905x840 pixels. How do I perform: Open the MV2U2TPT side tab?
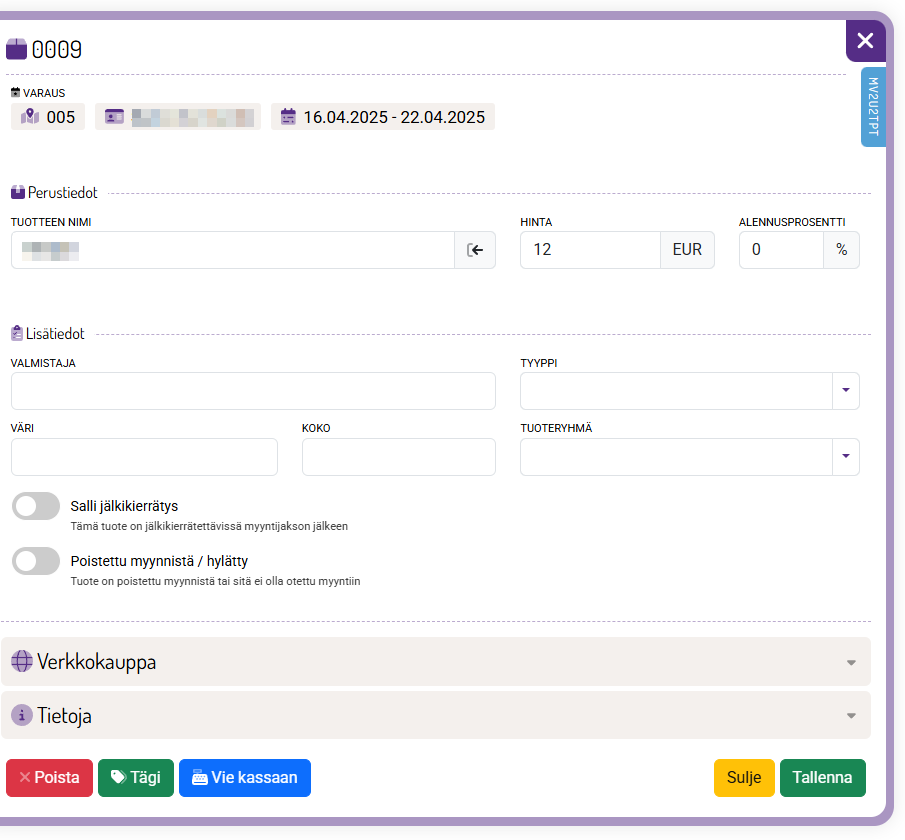872,107
